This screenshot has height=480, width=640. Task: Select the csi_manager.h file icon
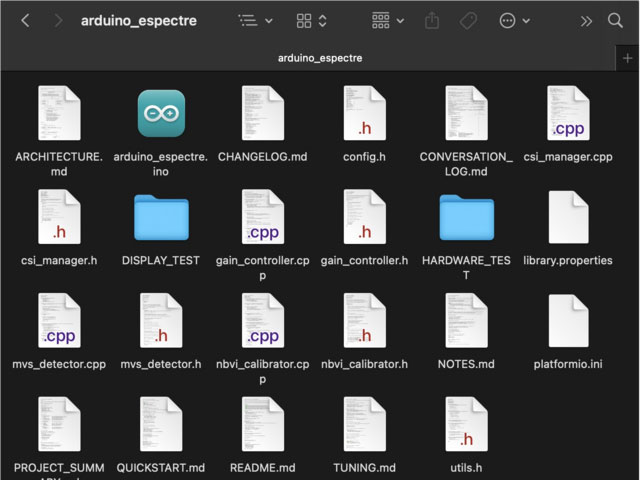pos(59,217)
